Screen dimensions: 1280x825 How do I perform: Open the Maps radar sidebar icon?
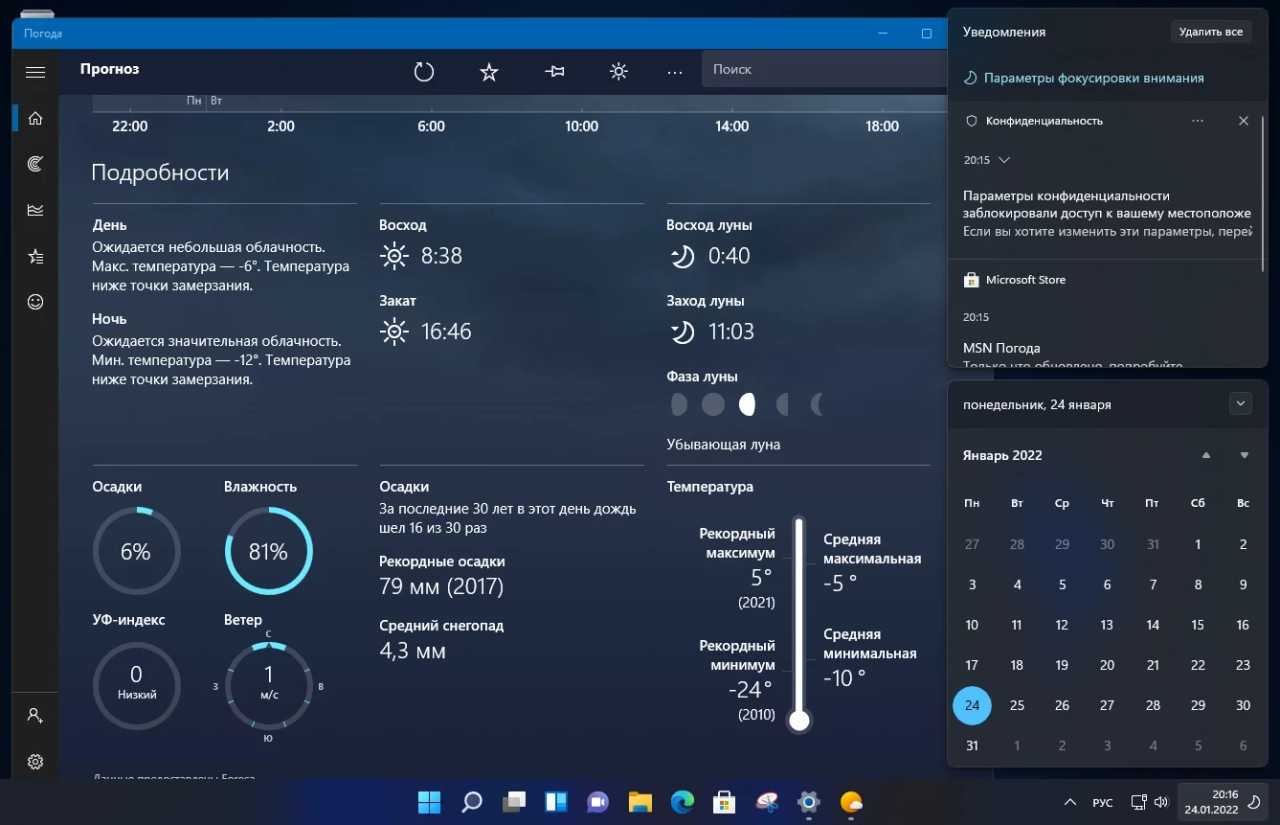tap(35, 163)
